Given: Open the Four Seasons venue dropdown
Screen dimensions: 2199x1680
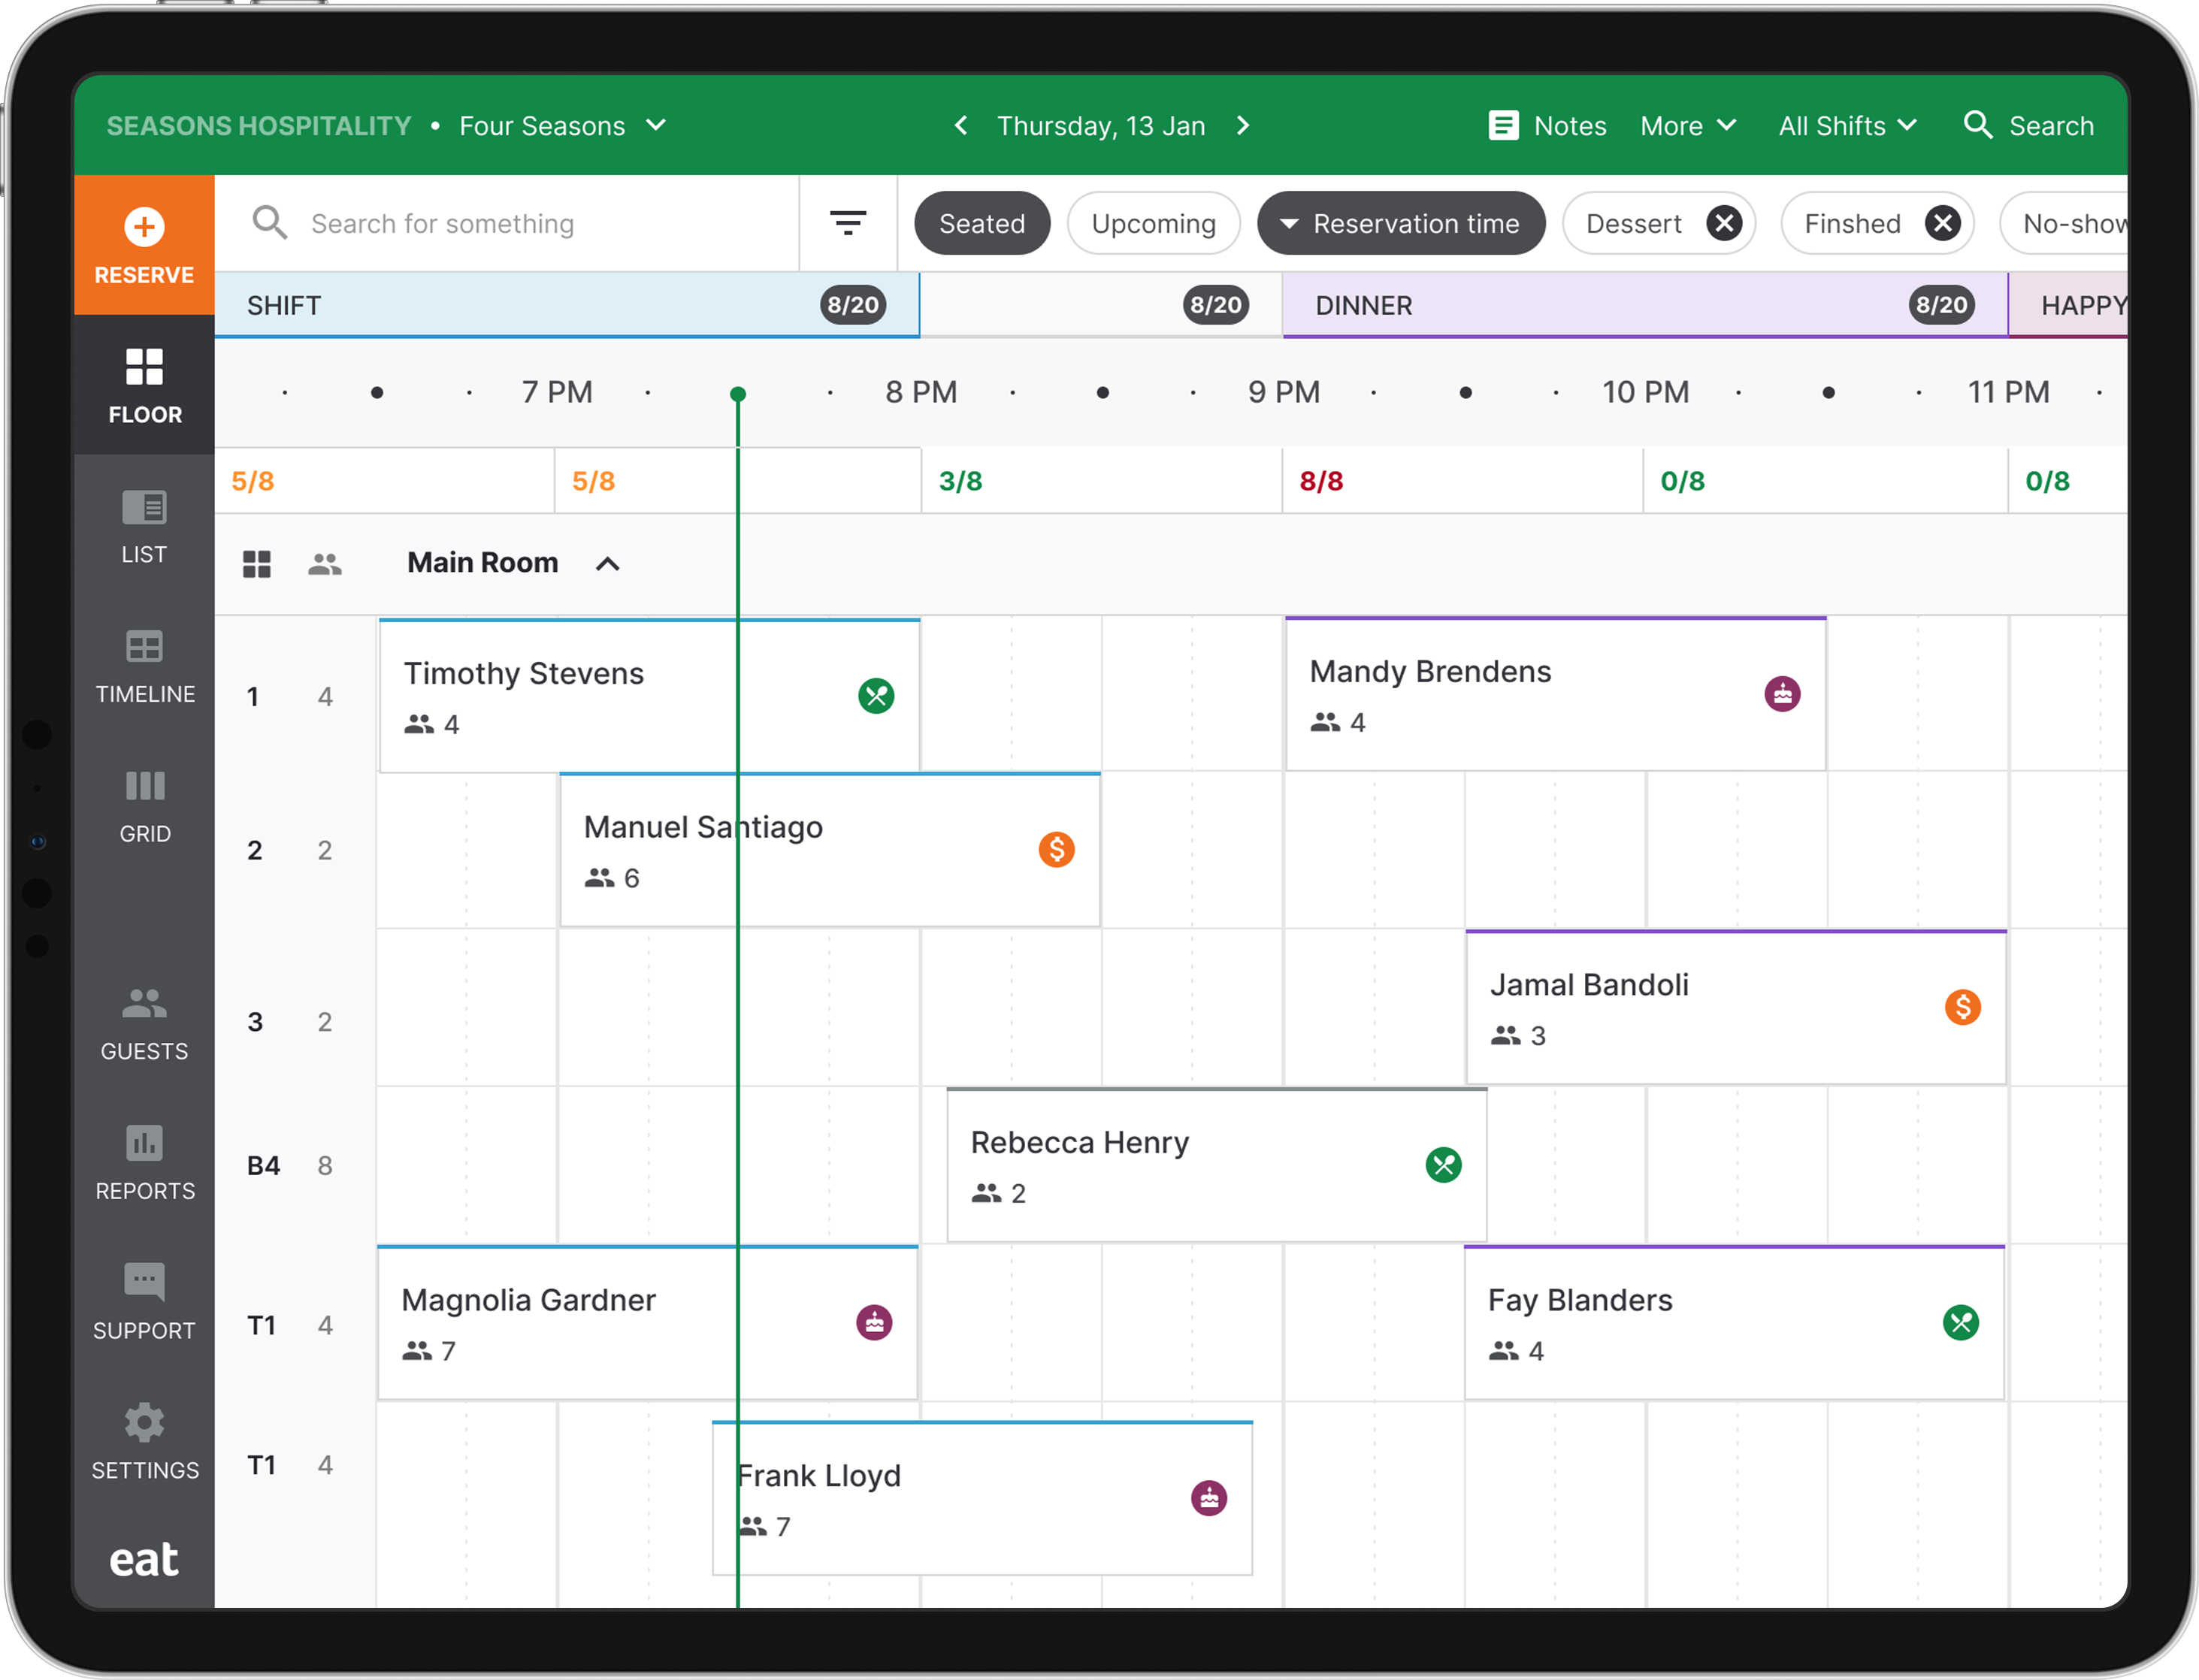Looking at the screenshot, I should pyautogui.click(x=560, y=125).
